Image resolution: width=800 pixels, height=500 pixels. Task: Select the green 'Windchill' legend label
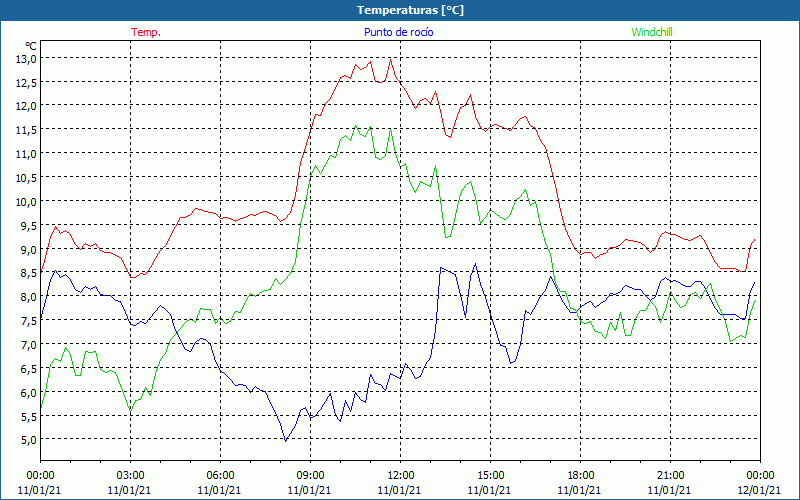pyautogui.click(x=652, y=32)
